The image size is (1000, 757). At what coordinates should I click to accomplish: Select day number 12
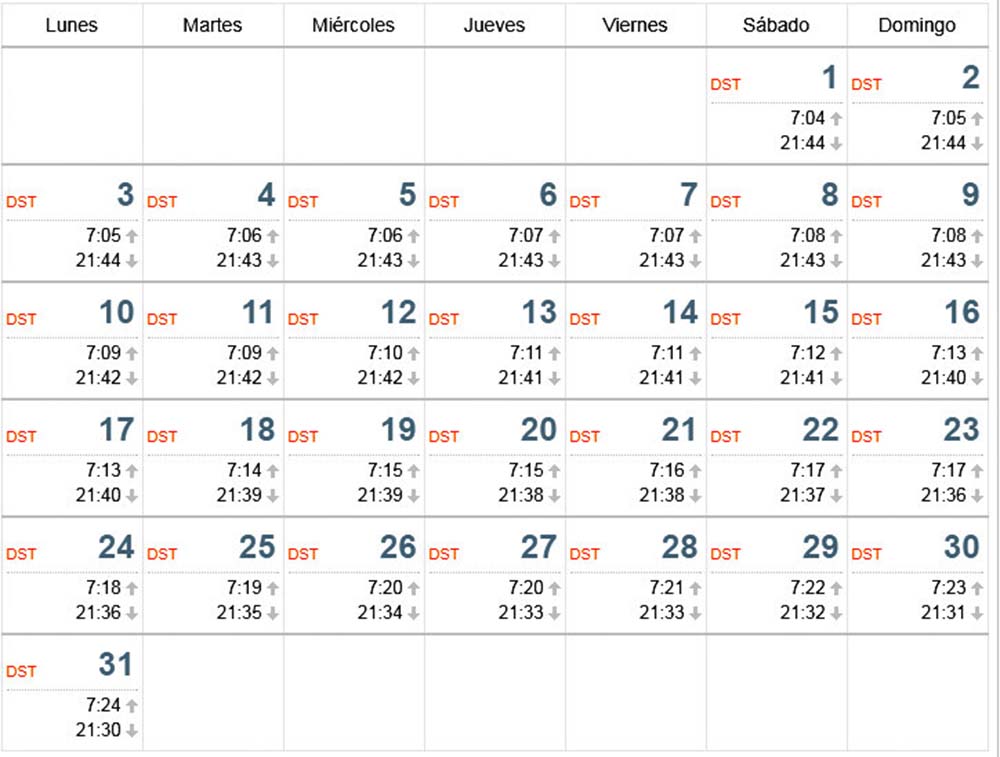click(x=399, y=312)
